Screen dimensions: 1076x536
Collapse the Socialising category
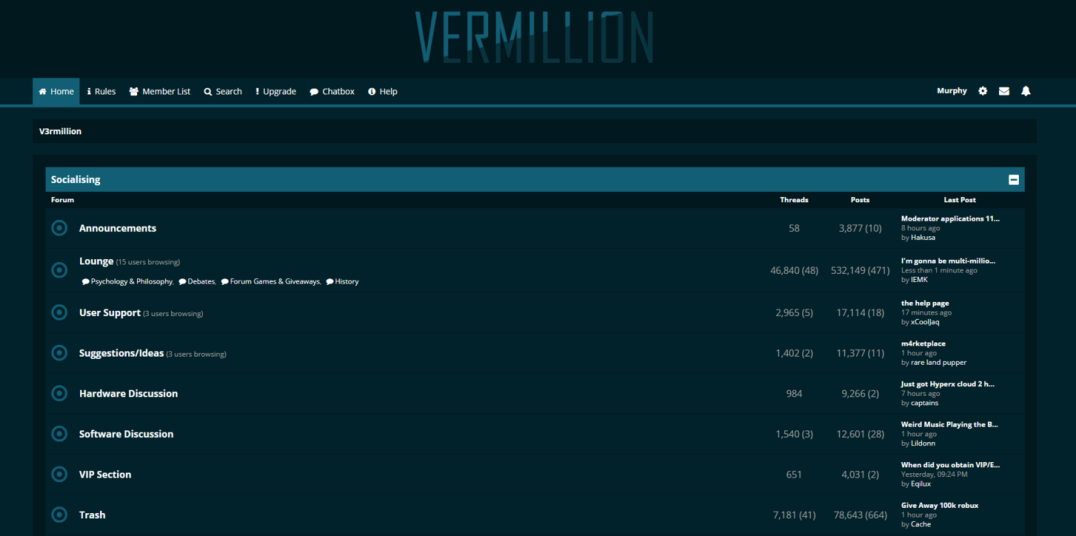pyautogui.click(x=1014, y=180)
